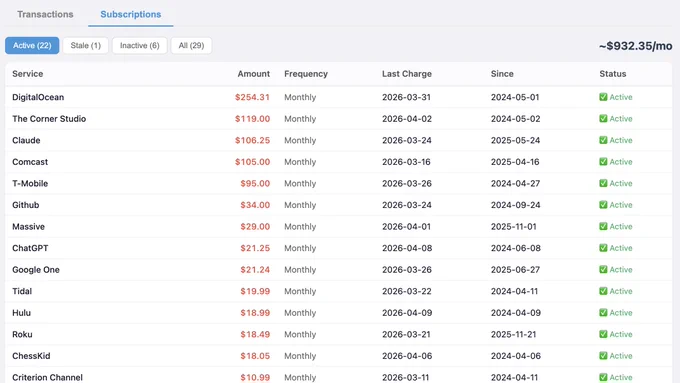Screen dimensions: 680x383
Task: Filter by Stale (1) subscriptions
Action: (85, 46)
